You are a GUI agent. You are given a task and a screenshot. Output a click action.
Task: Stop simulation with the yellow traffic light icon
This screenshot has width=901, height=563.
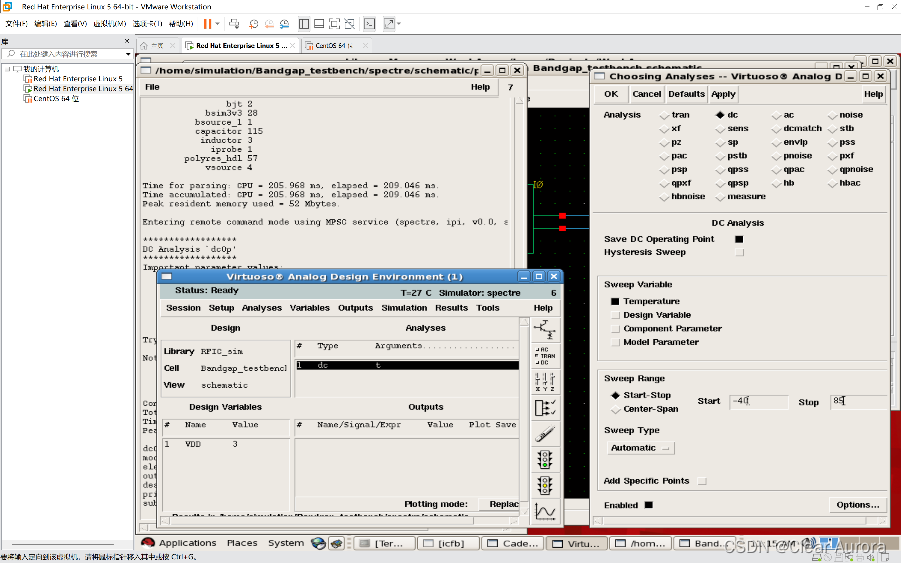click(544, 485)
